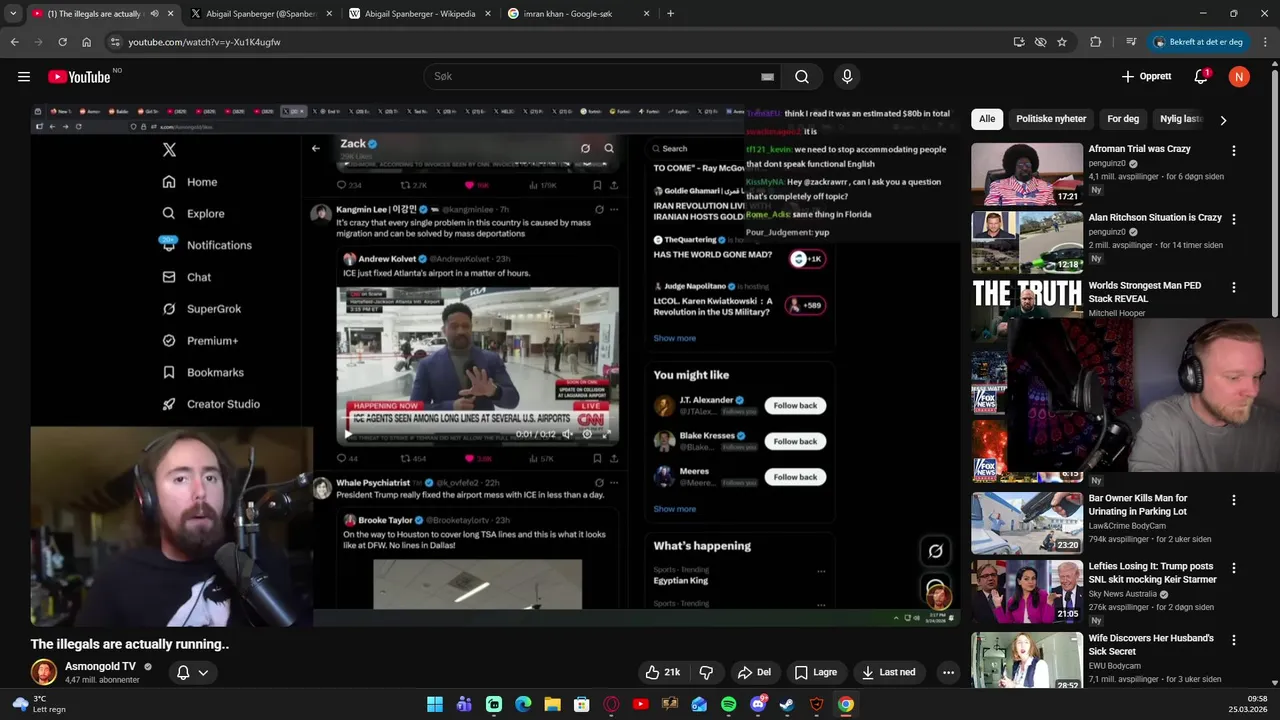
Task: Open the YouTube guide hamburger menu
Action: click(24, 77)
